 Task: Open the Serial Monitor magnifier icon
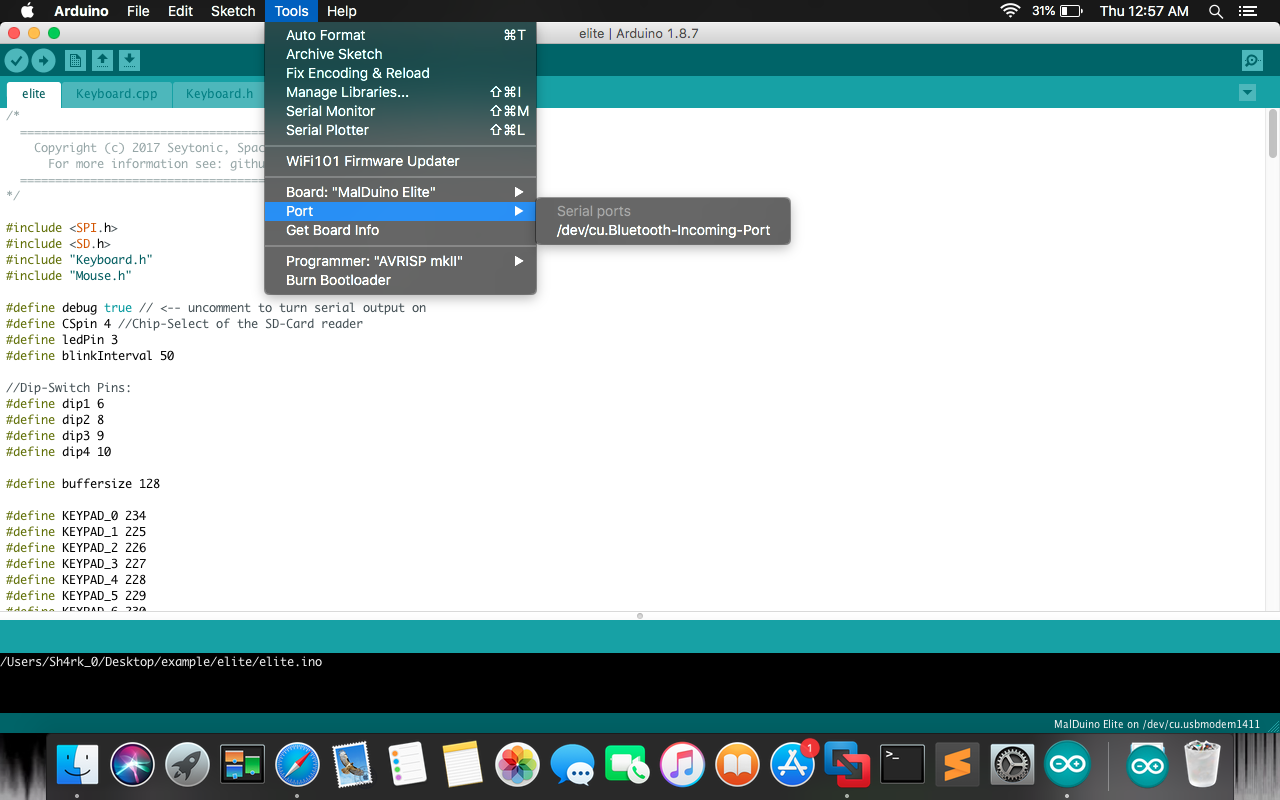(1252, 60)
